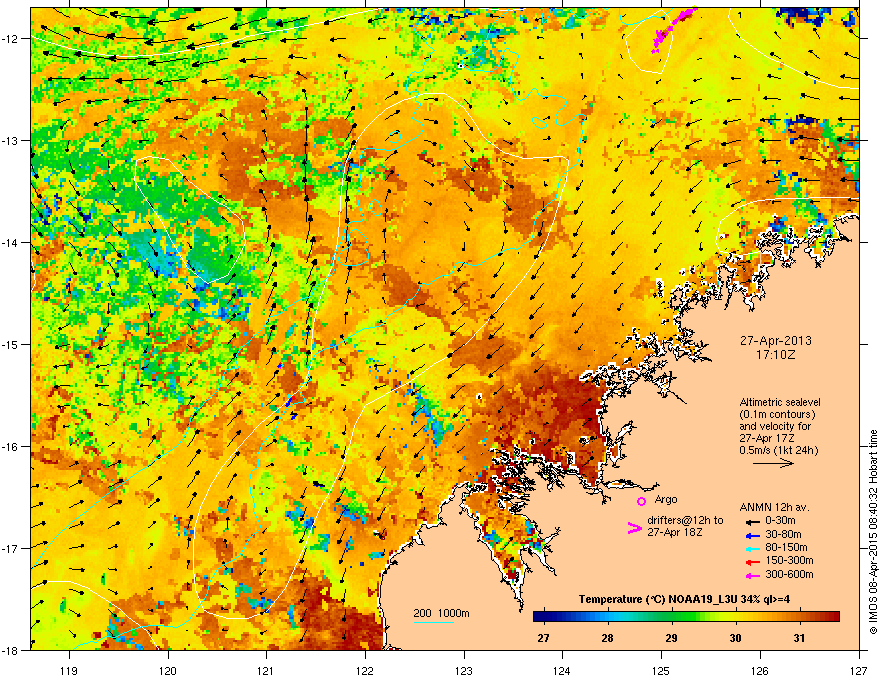
Task: Click the color bar value 27
Action: 543,638
